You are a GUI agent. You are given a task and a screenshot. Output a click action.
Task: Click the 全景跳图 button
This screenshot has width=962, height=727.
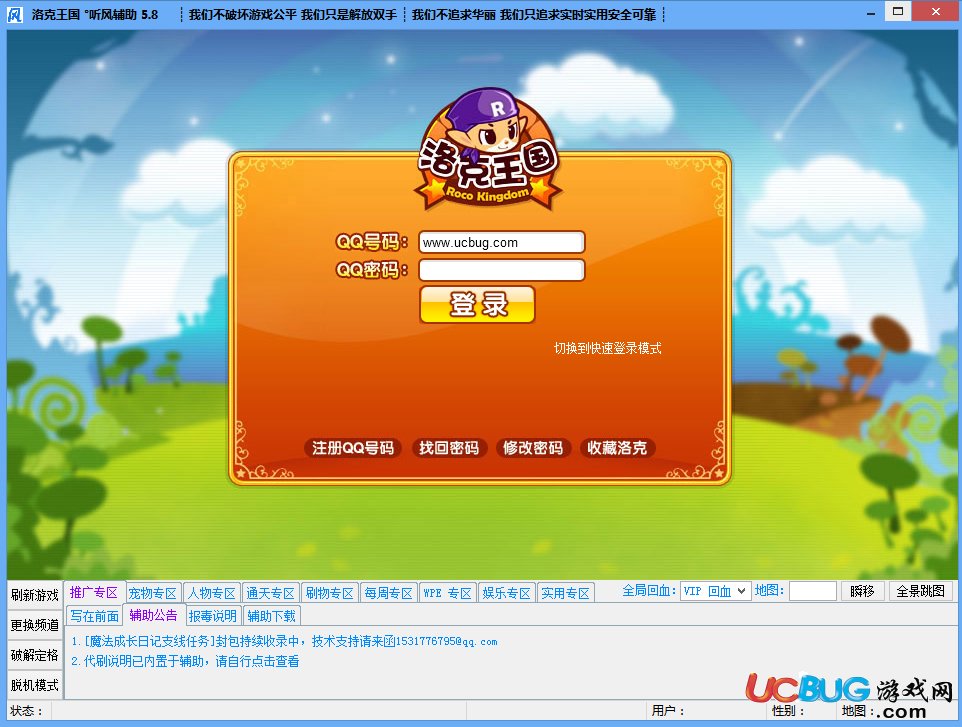coord(920,591)
